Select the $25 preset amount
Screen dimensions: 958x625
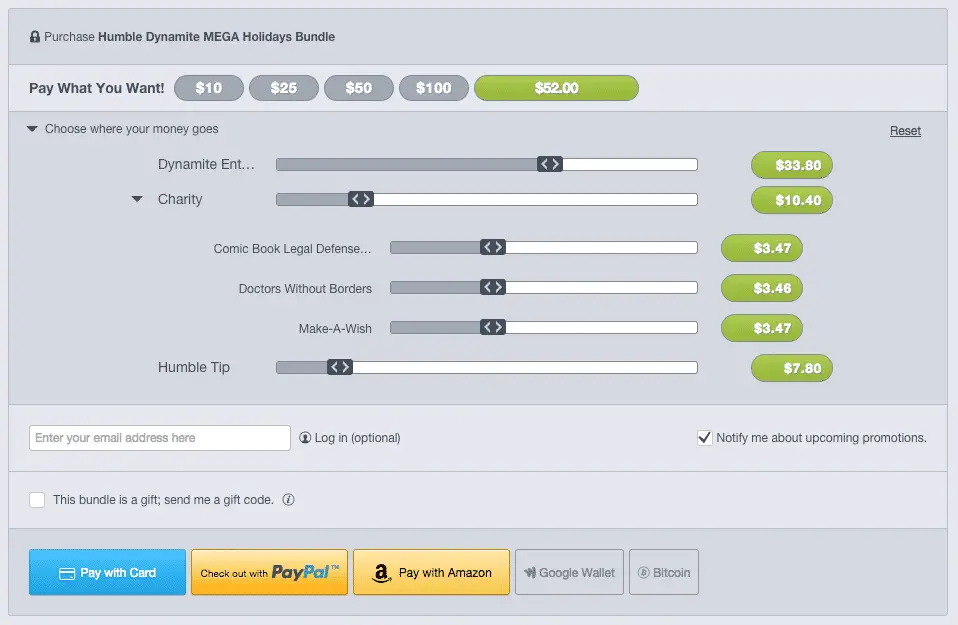[x=284, y=88]
